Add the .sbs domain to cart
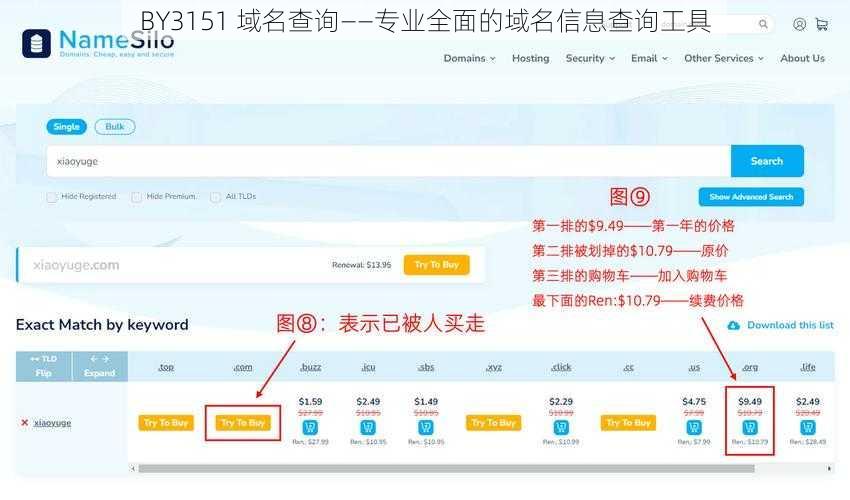Screen dimensions: 850x500 click(426, 427)
